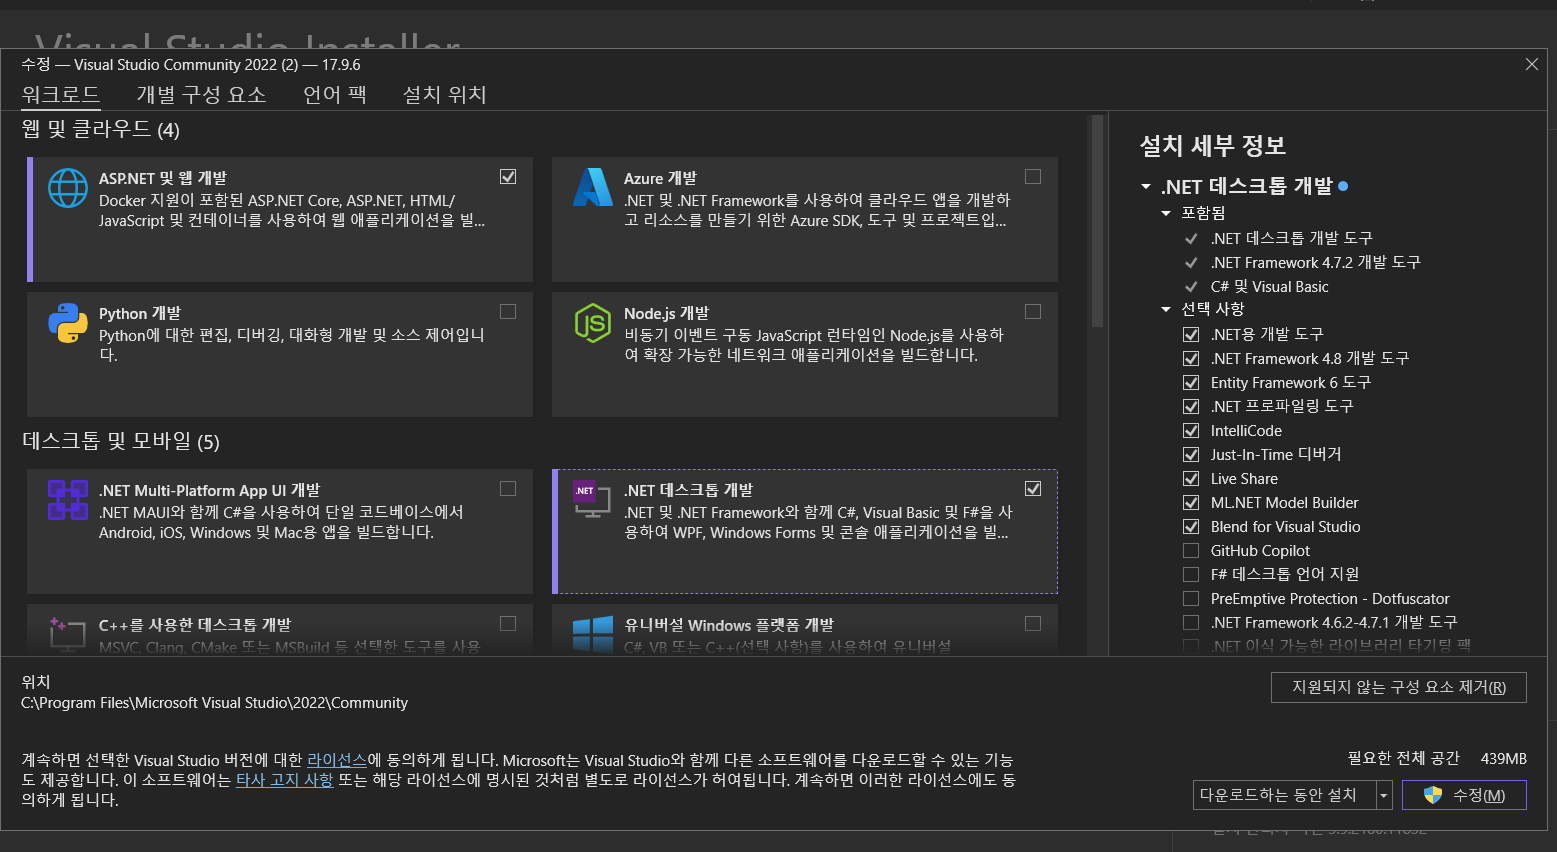Click the shield icon on the Modify button
The image size is (1557, 852).
click(1433, 795)
